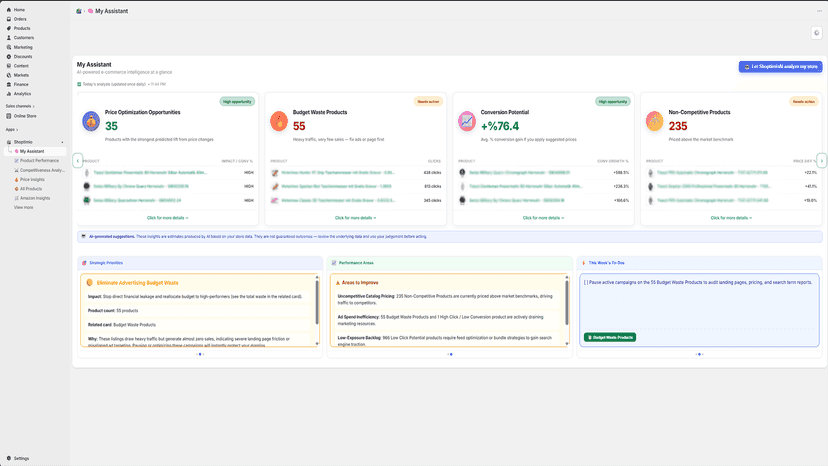This screenshot has height=466, width=828.
Task: Click the Conversion Potential chart icon
Action: click(x=467, y=121)
